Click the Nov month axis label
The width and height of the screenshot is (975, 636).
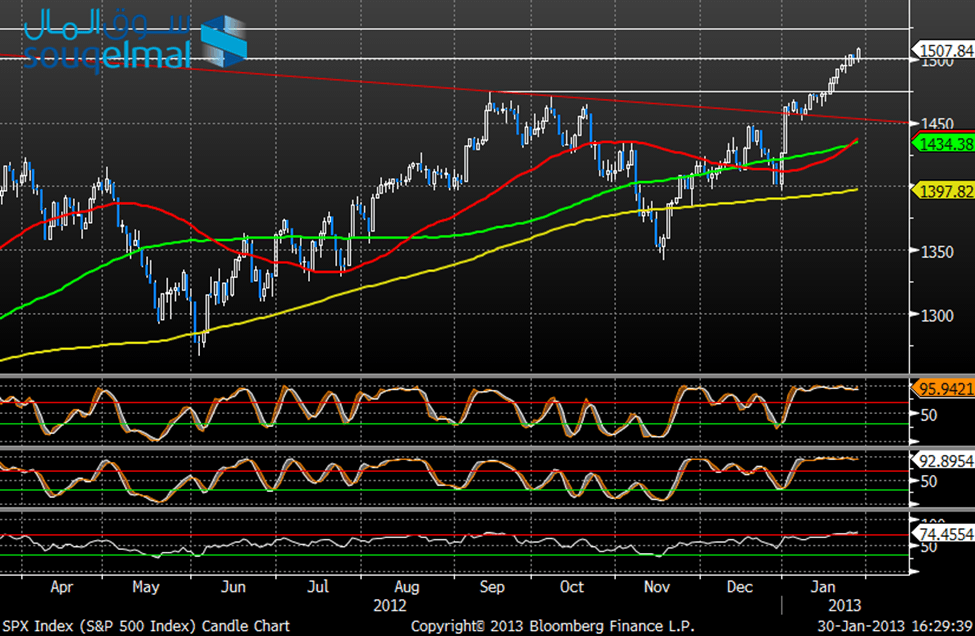pos(657,588)
